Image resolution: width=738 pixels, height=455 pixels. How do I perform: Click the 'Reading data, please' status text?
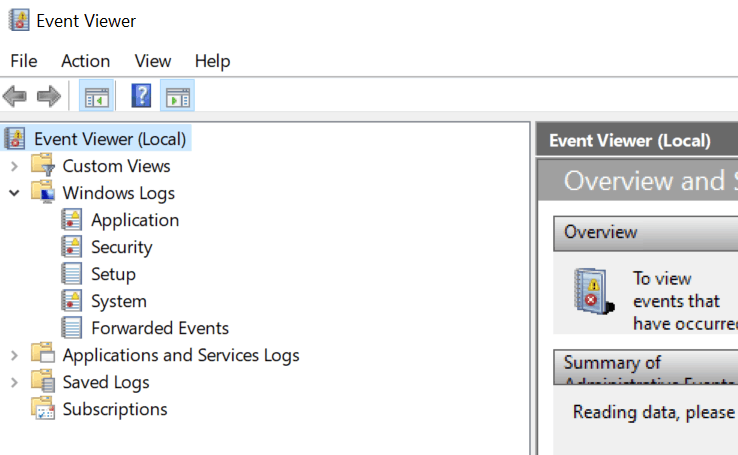pyautogui.click(x=654, y=413)
